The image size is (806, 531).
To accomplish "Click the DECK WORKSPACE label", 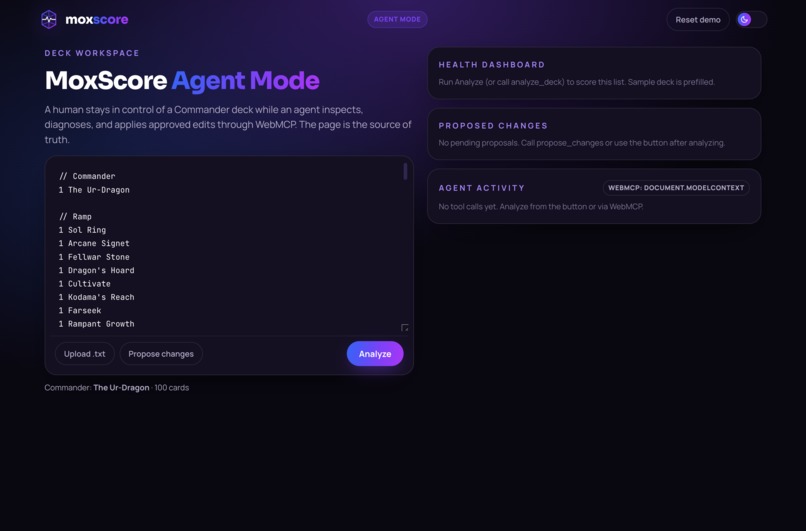I will click(x=92, y=53).
